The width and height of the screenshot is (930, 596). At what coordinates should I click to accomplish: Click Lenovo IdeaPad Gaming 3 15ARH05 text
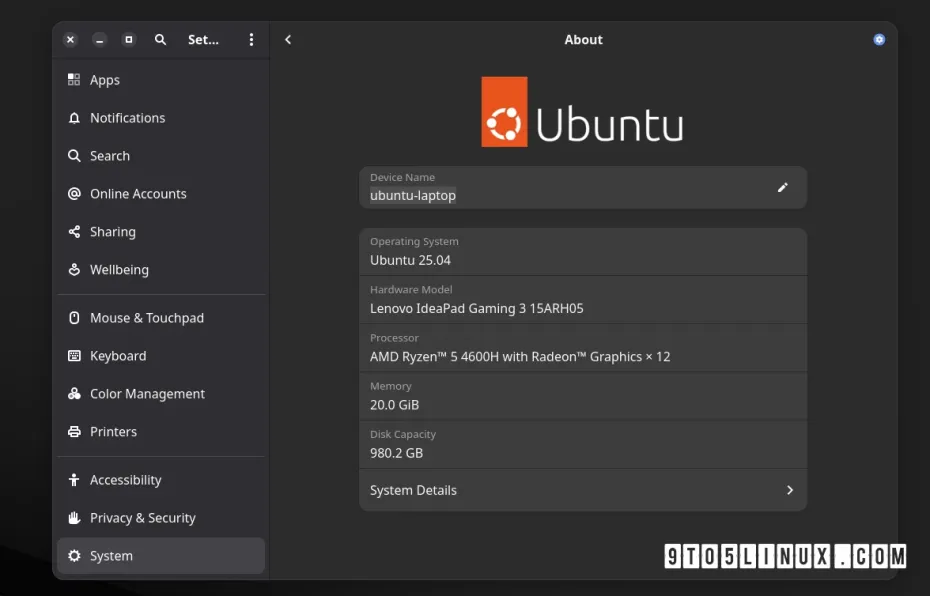[477, 308]
